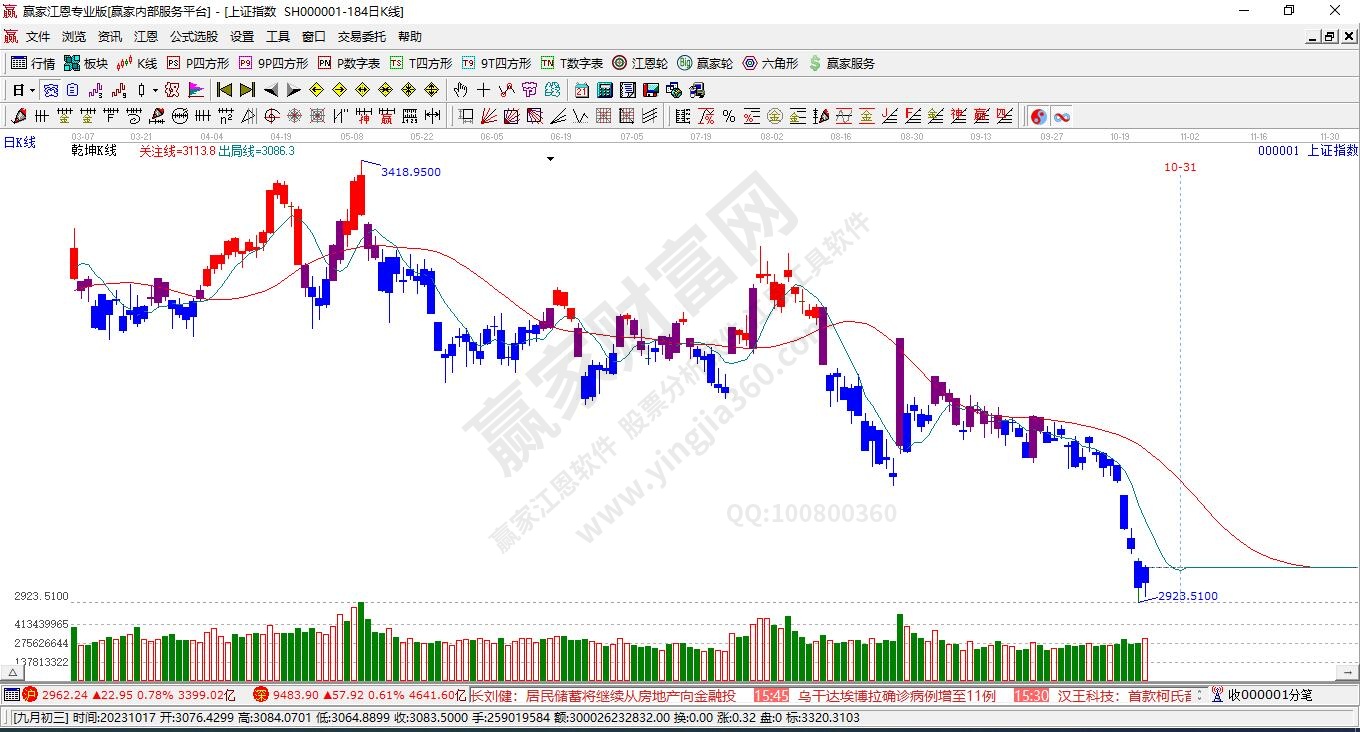Screen dimensions: 1360x732
Task: Click the red floppy disk save icon
Action: pos(651,90)
